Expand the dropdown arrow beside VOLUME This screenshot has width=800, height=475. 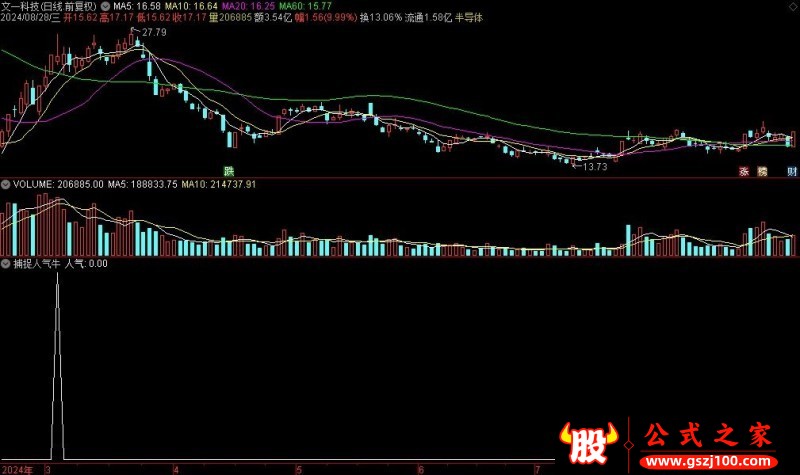pyautogui.click(x=6, y=184)
